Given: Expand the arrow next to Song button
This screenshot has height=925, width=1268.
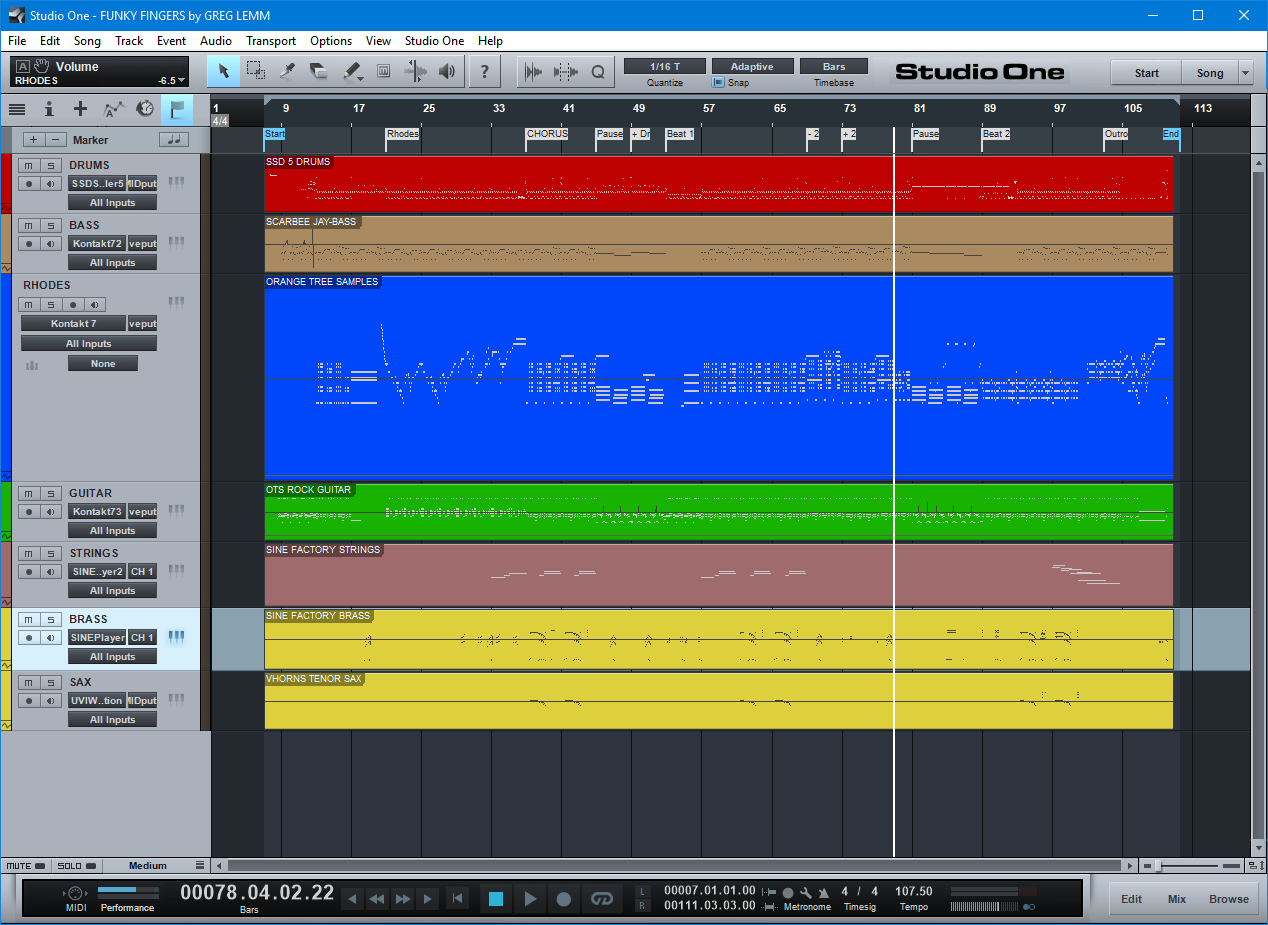Looking at the screenshot, I should click(x=1246, y=72).
